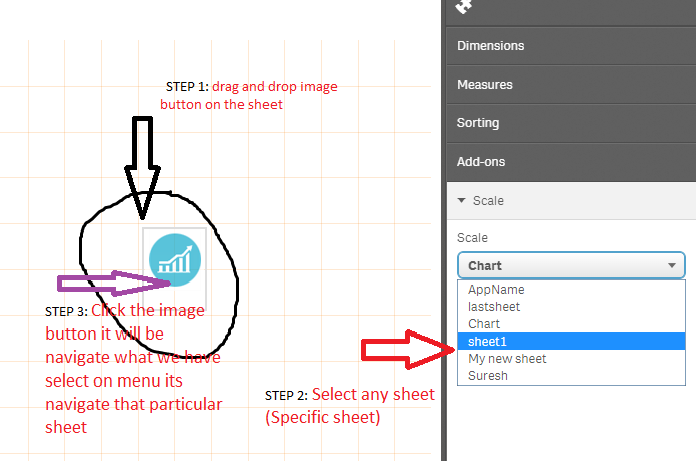
Task: Choose lastsheet from the dropdown list
Action: point(571,307)
